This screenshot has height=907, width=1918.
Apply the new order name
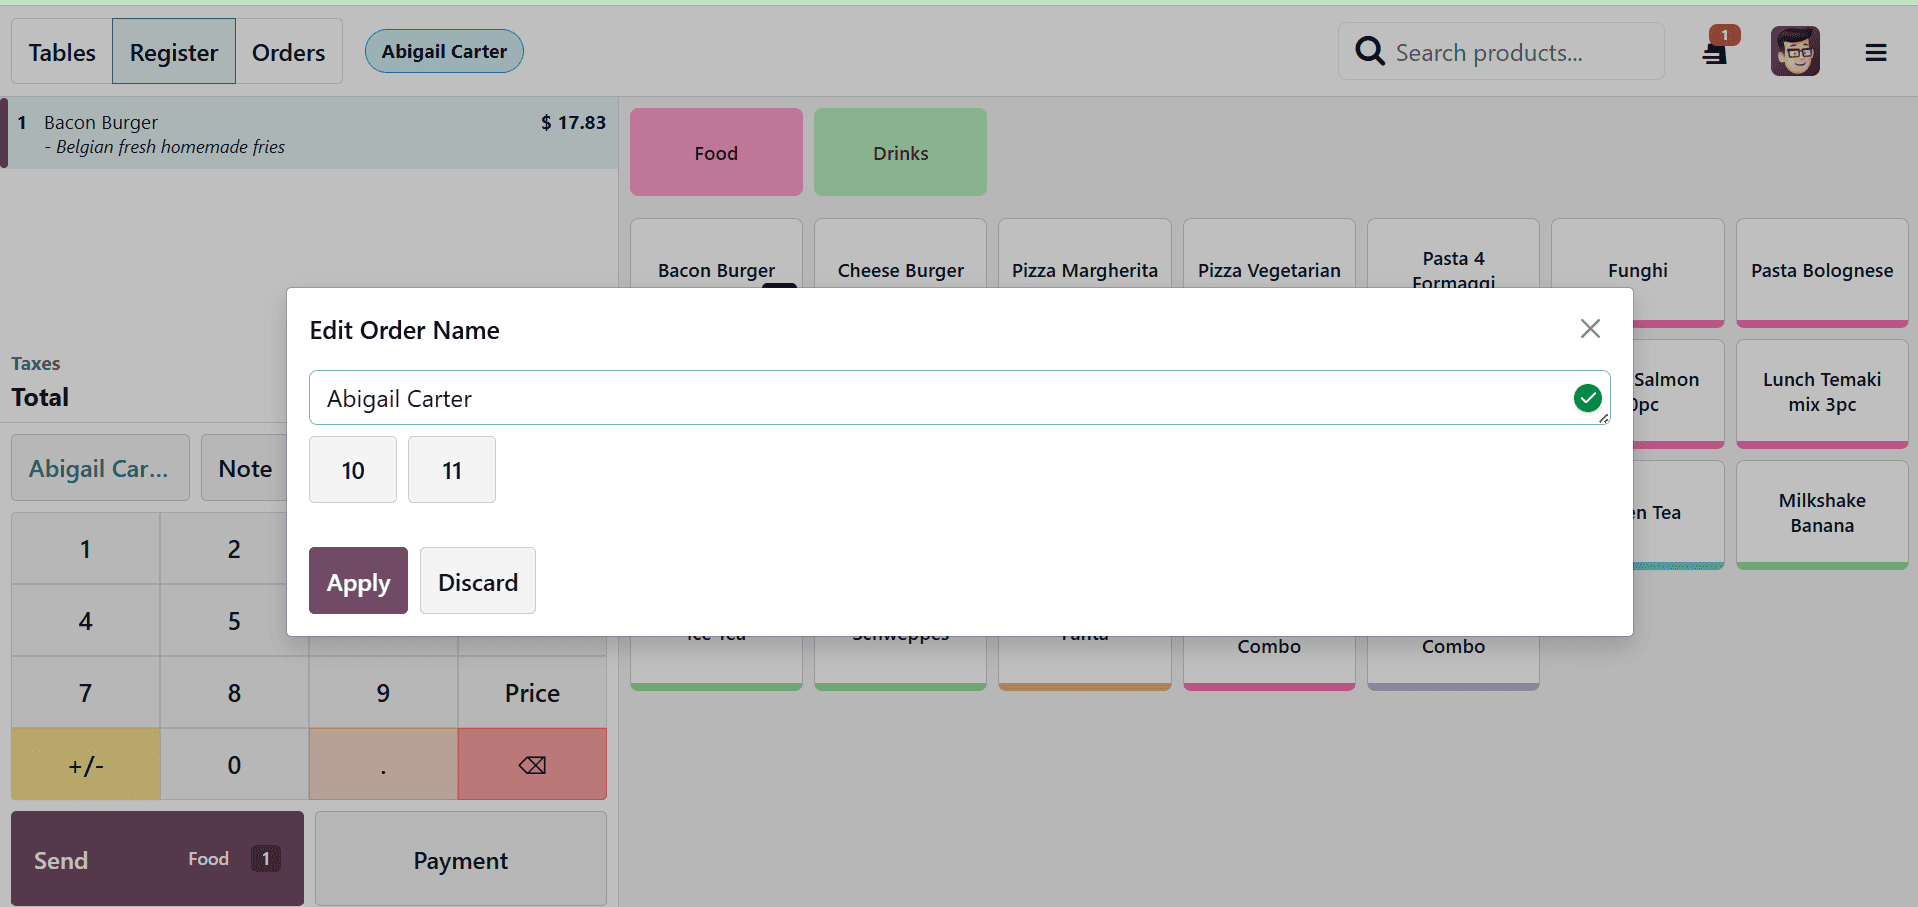(x=358, y=581)
